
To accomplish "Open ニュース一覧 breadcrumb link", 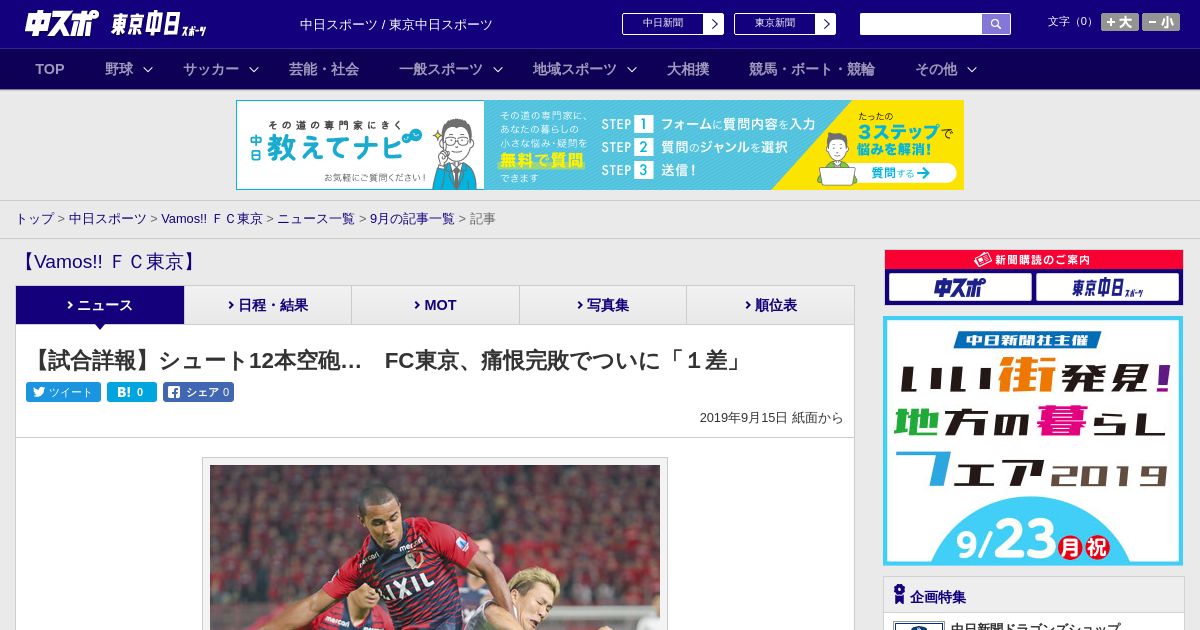I will tap(316, 218).
